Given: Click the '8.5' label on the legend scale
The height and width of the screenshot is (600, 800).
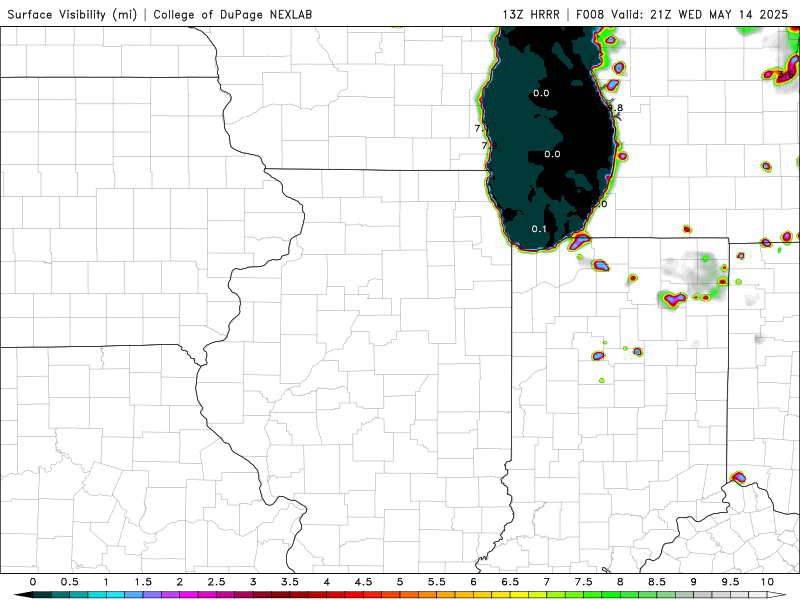Looking at the screenshot, I should point(657,582).
